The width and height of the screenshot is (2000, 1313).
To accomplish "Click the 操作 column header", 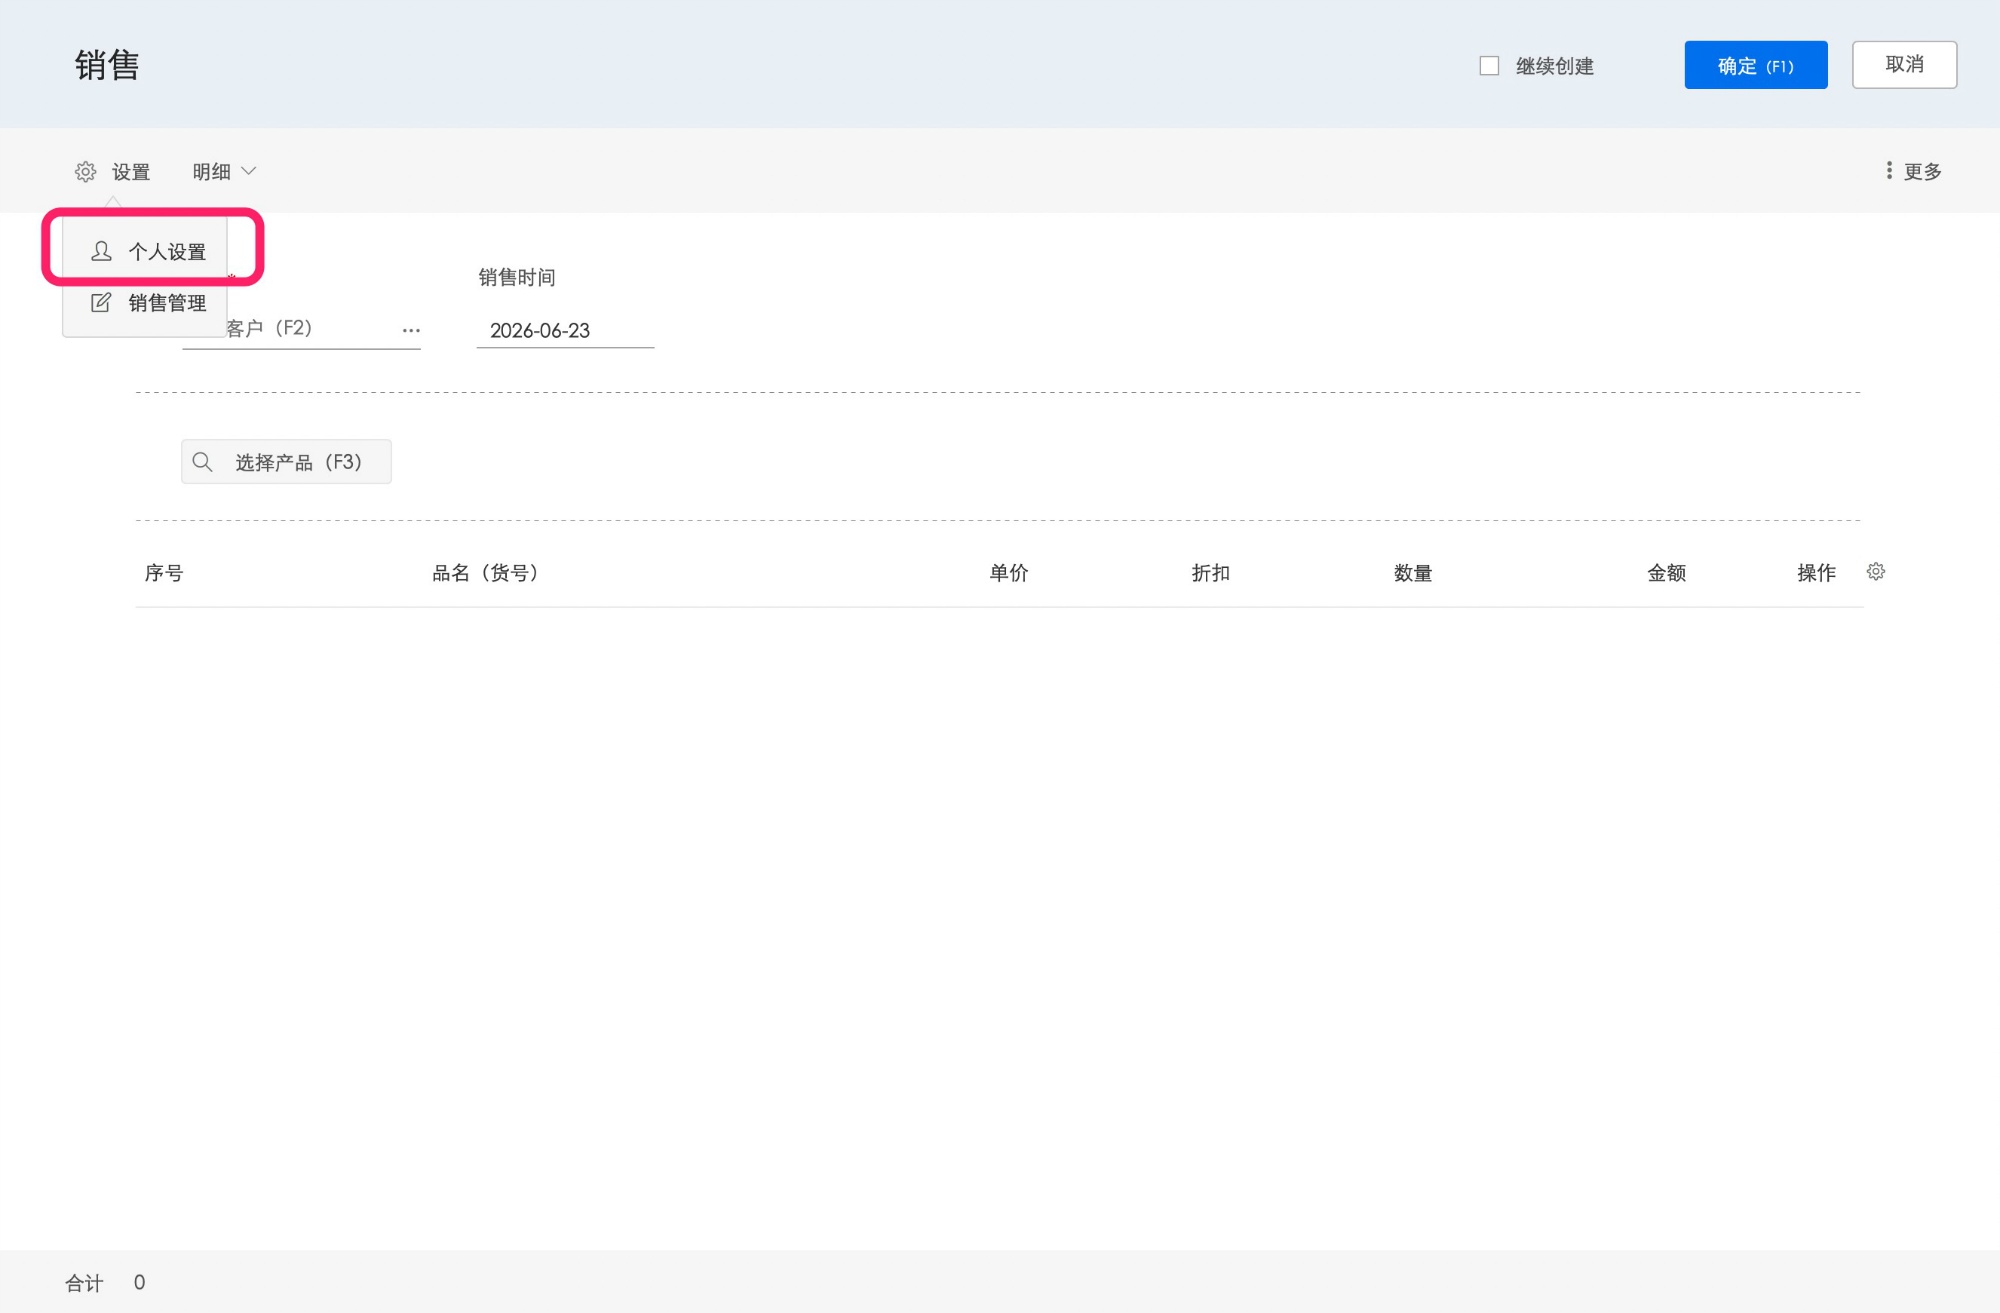I will coord(1816,573).
